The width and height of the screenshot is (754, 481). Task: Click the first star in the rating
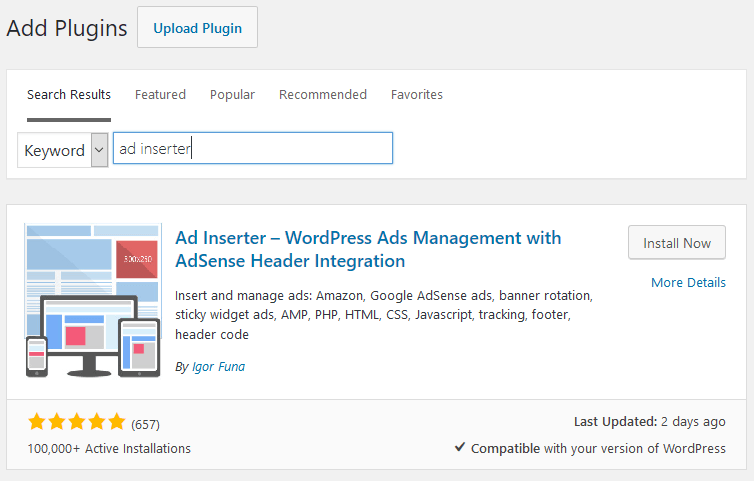pos(37,422)
